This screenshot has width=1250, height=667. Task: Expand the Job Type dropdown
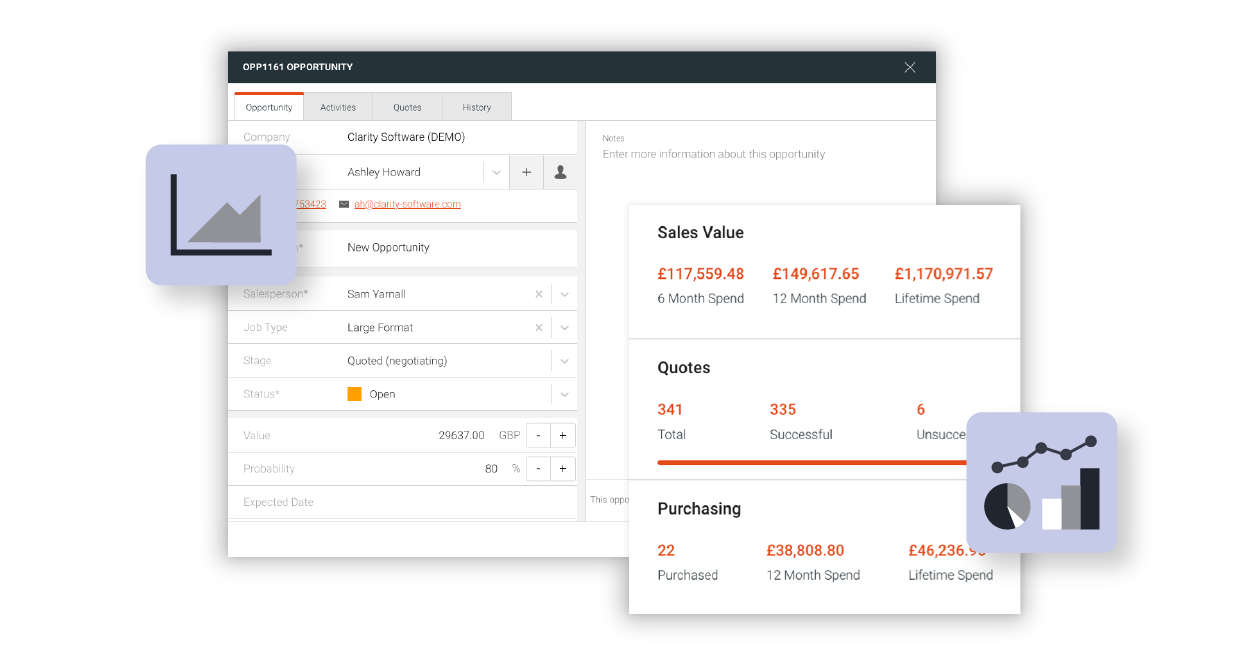pos(564,327)
